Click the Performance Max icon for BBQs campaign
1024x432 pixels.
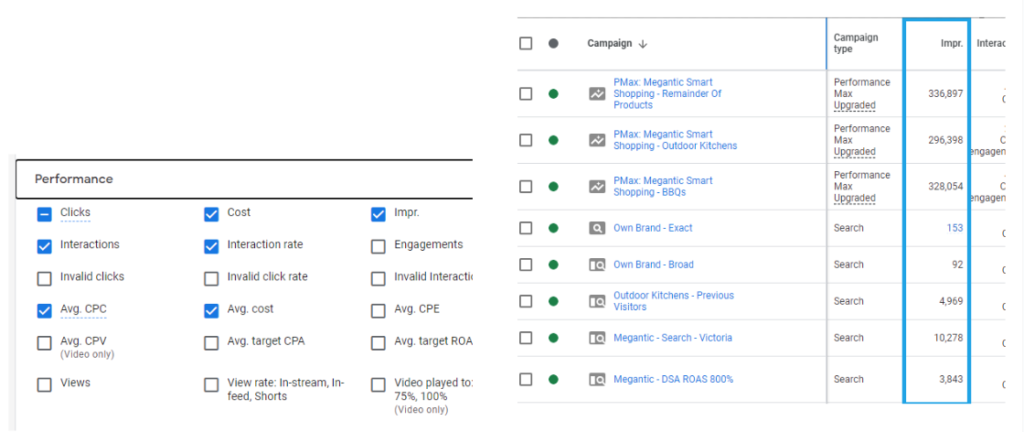pos(597,186)
